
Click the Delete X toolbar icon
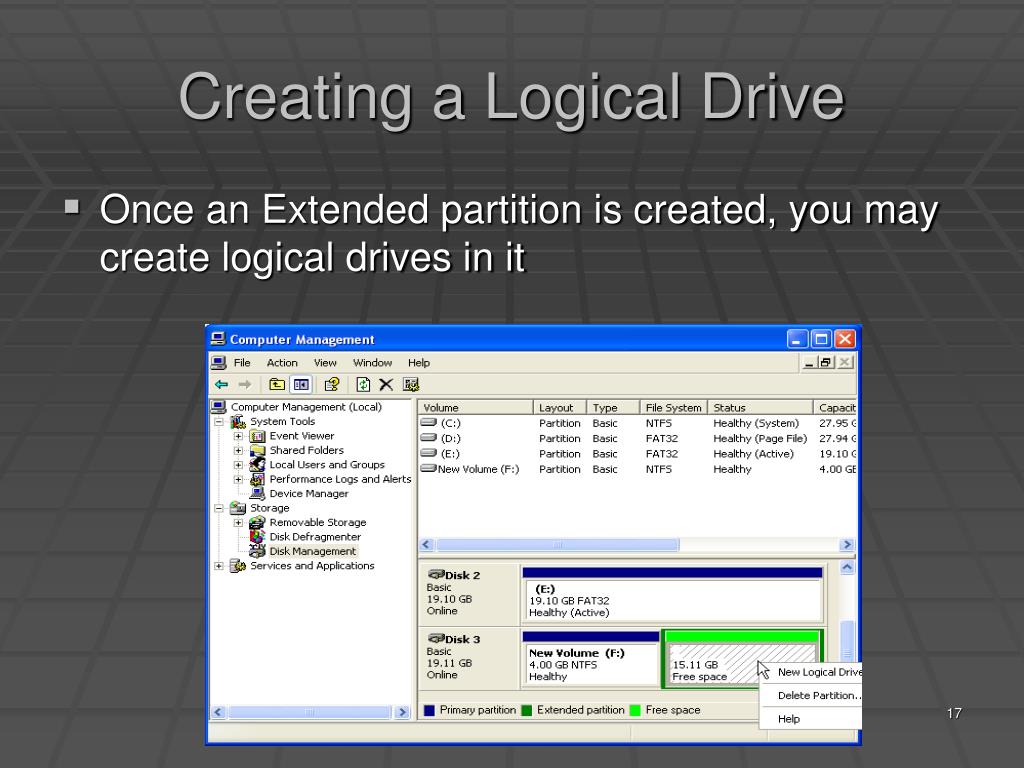[x=386, y=385]
